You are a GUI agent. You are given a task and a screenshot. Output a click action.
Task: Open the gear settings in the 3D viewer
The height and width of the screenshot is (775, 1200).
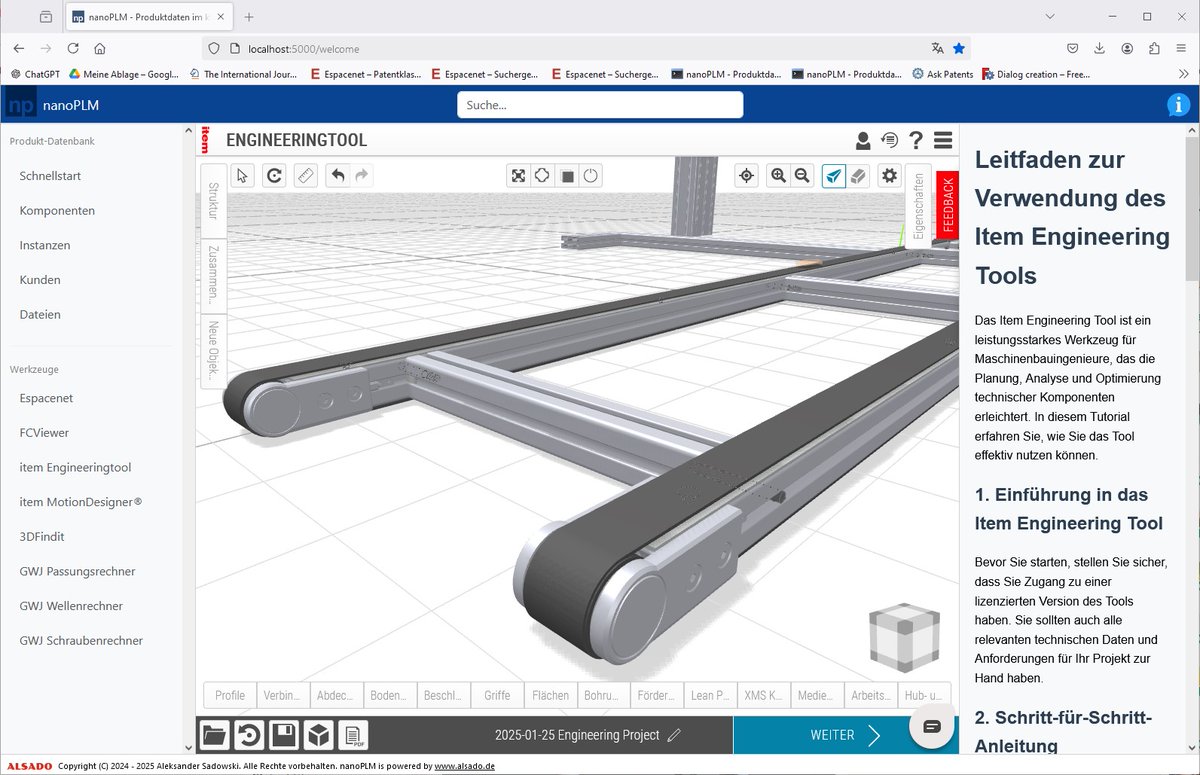(888, 176)
